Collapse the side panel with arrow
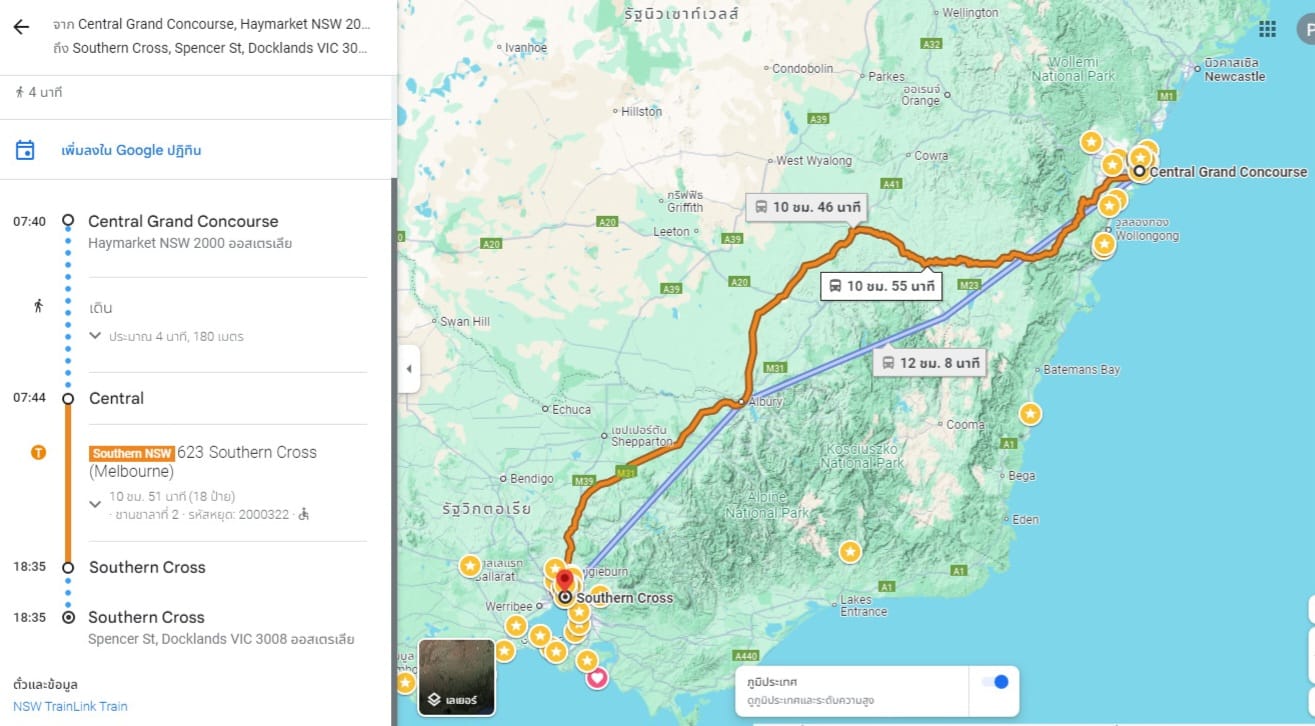Viewport: 1315px width, 726px height. coord(408,369)
